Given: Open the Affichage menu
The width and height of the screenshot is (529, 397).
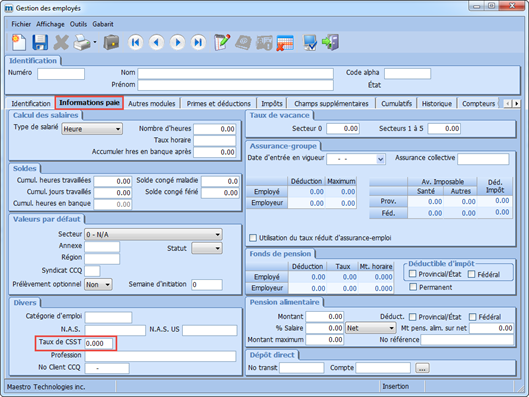Looking at the screenshot, I should pos(50,24).
